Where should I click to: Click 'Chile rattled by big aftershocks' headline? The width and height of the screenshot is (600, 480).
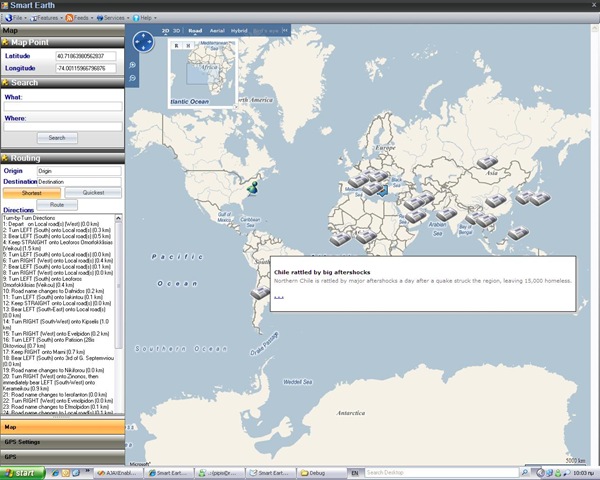[x=322, y=272]
